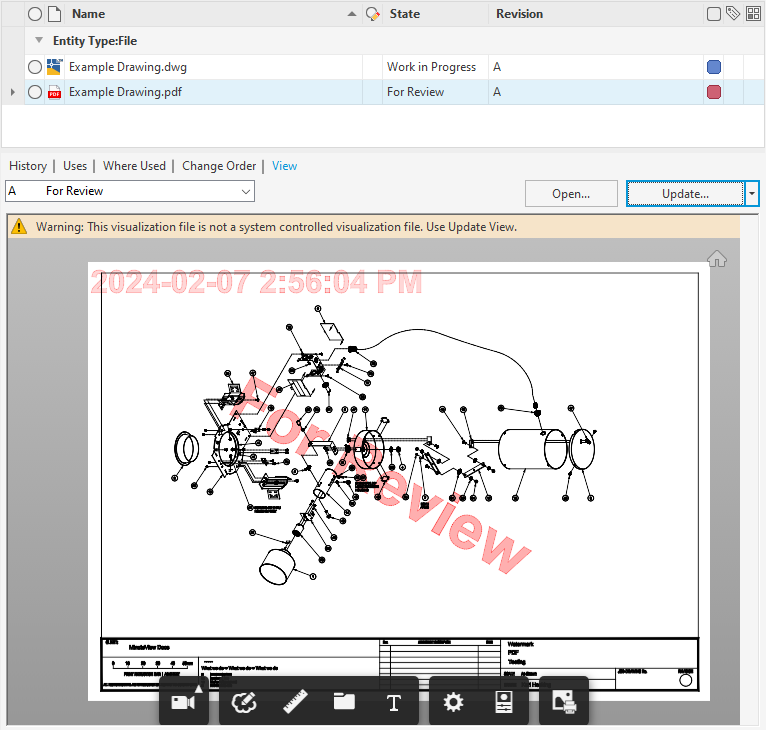Click the file type column header icon
The width and height of the screenshot is (766, 730).
pyautogui.click(x=54, y=14)
